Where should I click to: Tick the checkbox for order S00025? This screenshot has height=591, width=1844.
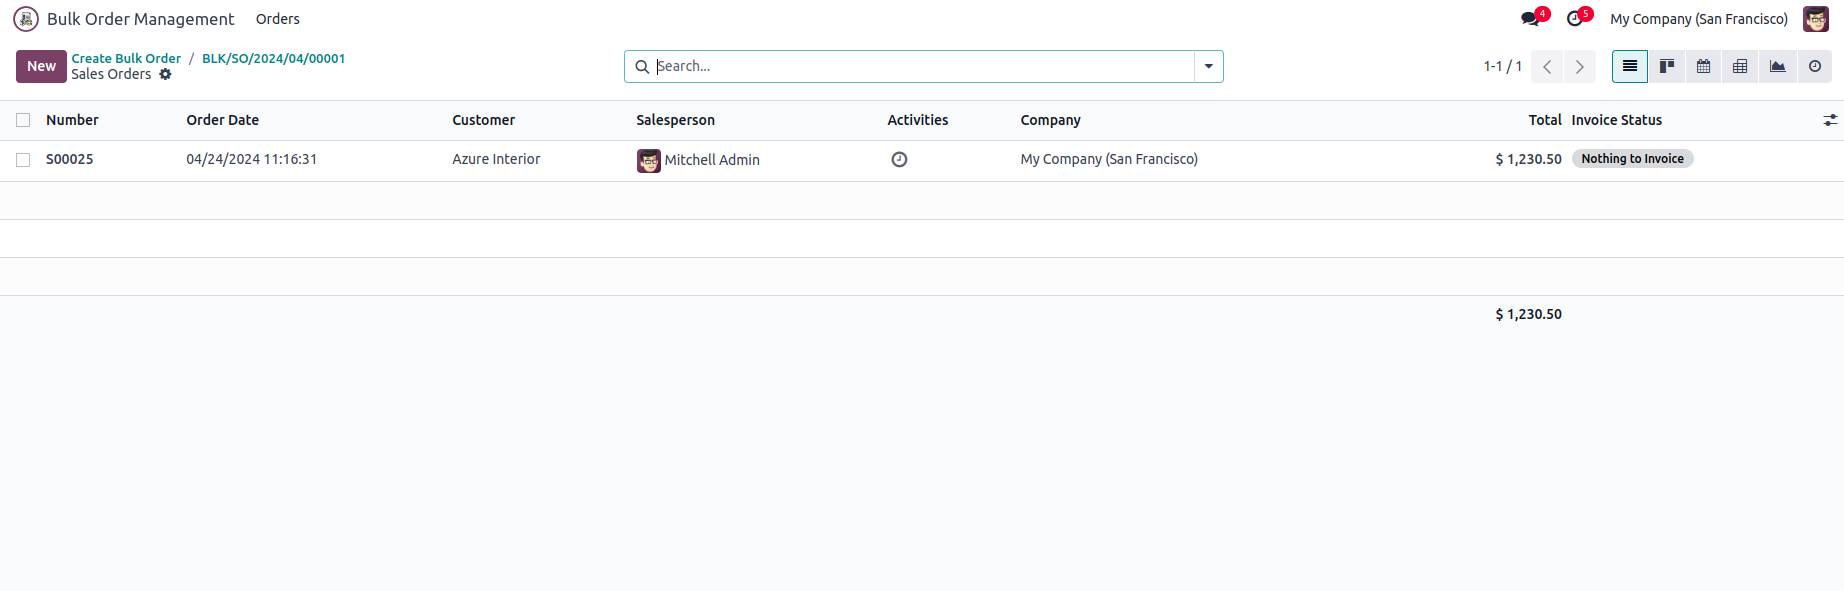click(x=23, y=160)
